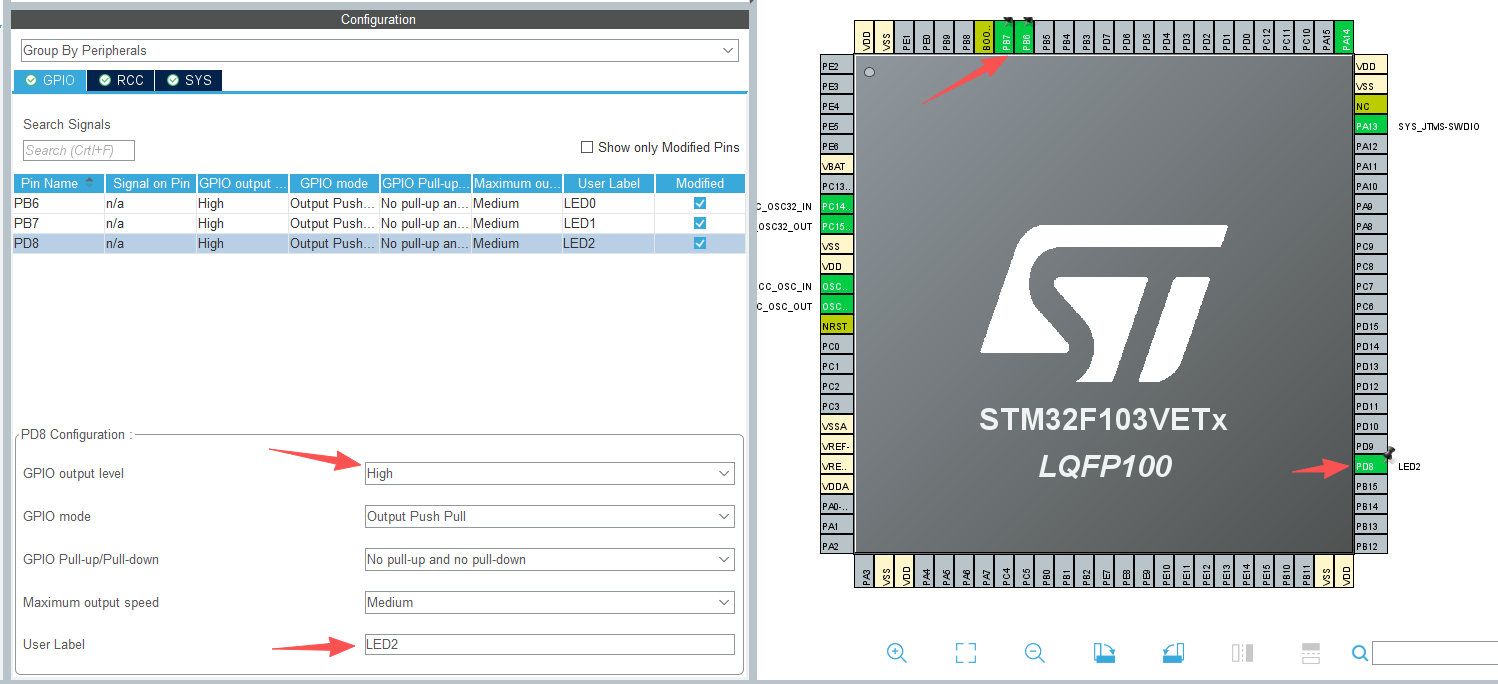Open the Group By Peripherals dropdown
The height and width of the screenshot is (684, 1498).
click(x=380, y=50)
